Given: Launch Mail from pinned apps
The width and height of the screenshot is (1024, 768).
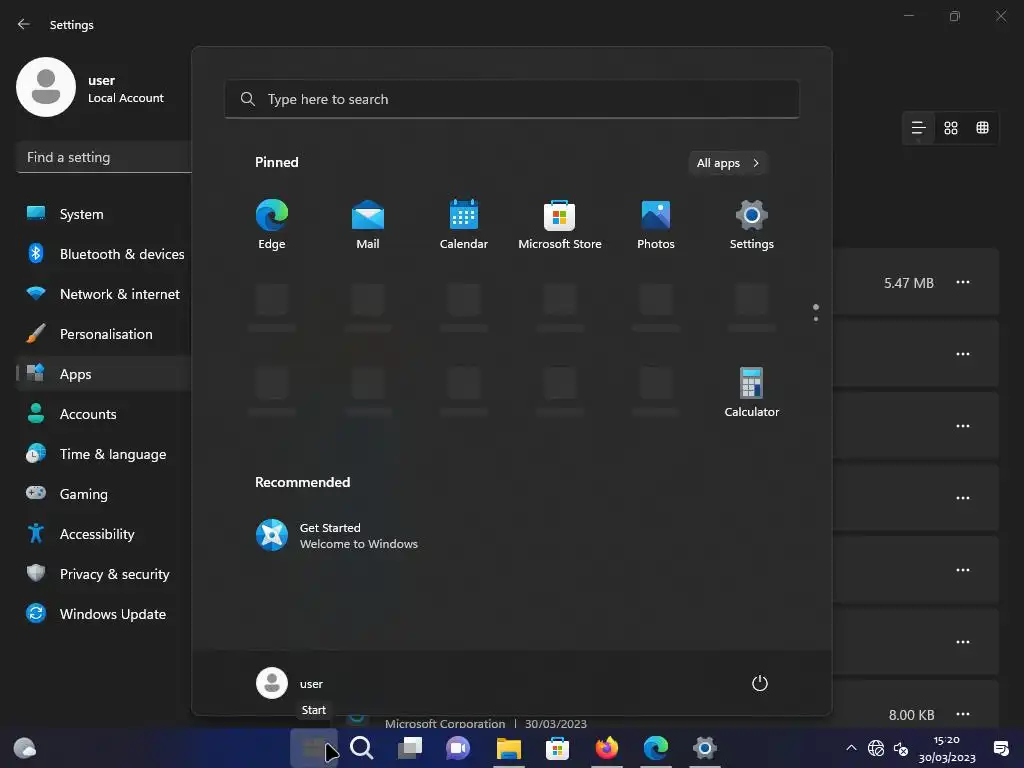Looking at the screenshot, I should (x=368, y=225).
